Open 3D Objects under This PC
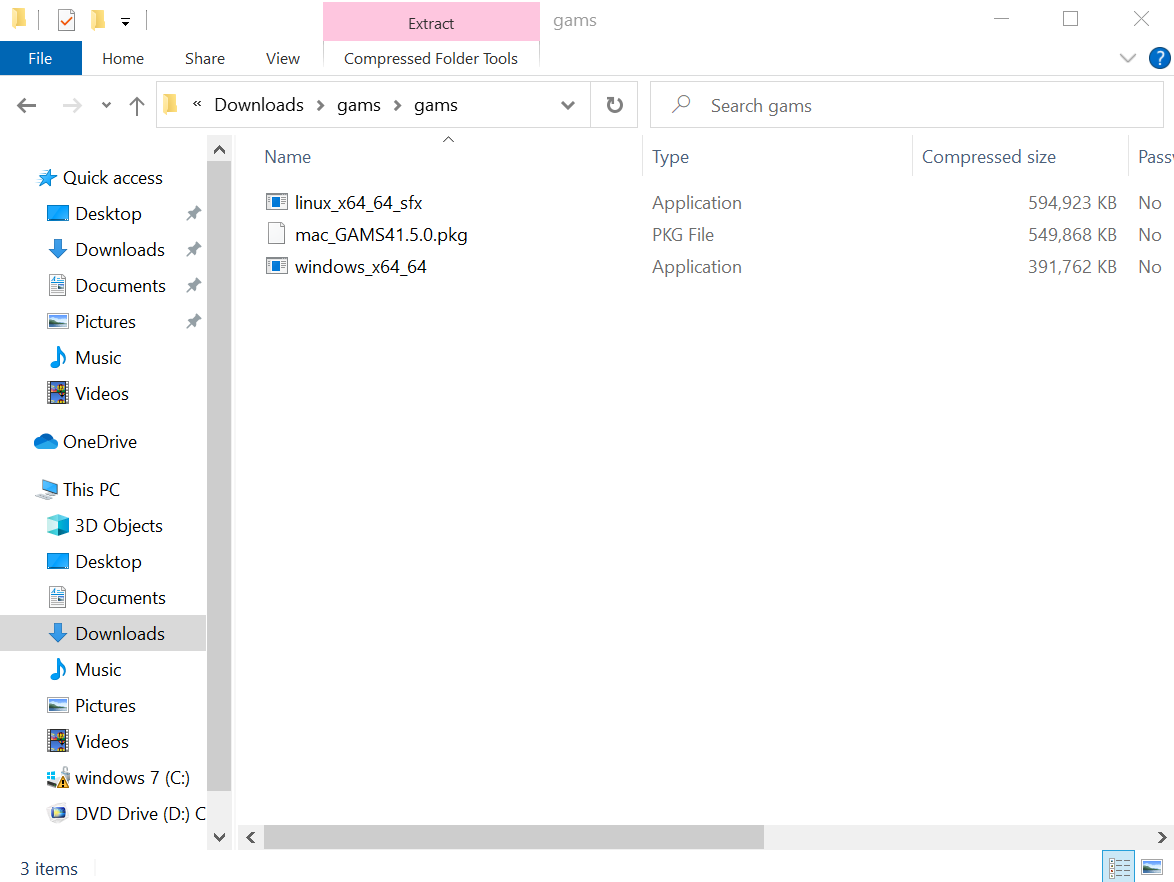 point(118,526)
